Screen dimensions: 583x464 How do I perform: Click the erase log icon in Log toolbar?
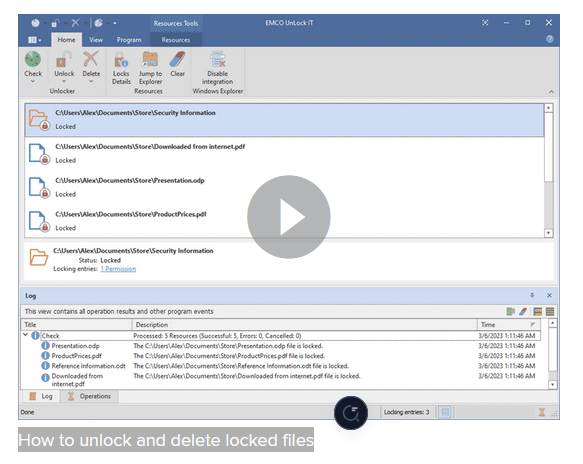pyautogui.click(x=523, y=312)
